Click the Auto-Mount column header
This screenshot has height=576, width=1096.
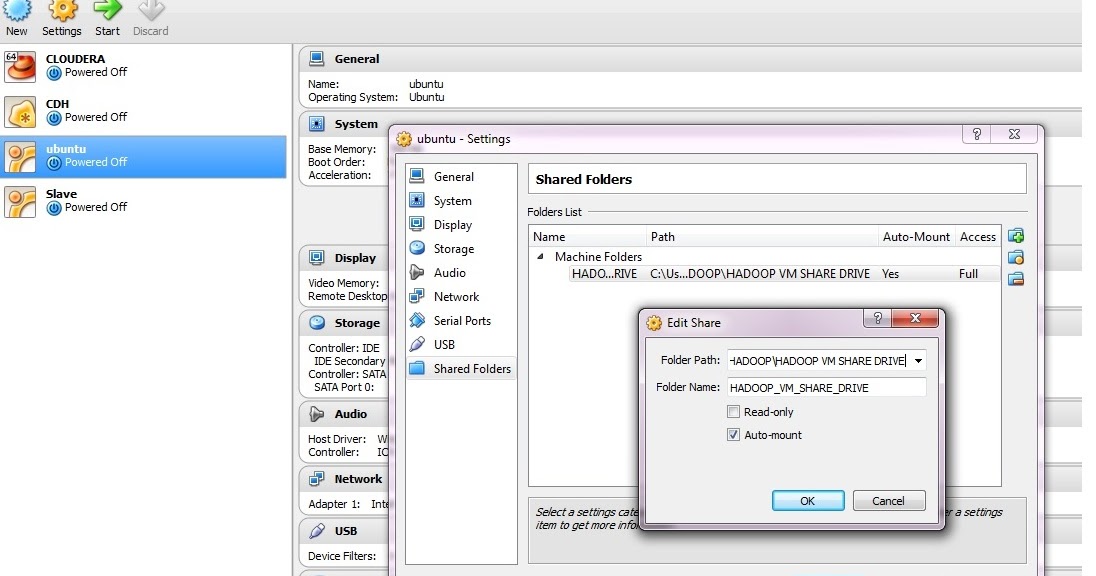[916, 236]
